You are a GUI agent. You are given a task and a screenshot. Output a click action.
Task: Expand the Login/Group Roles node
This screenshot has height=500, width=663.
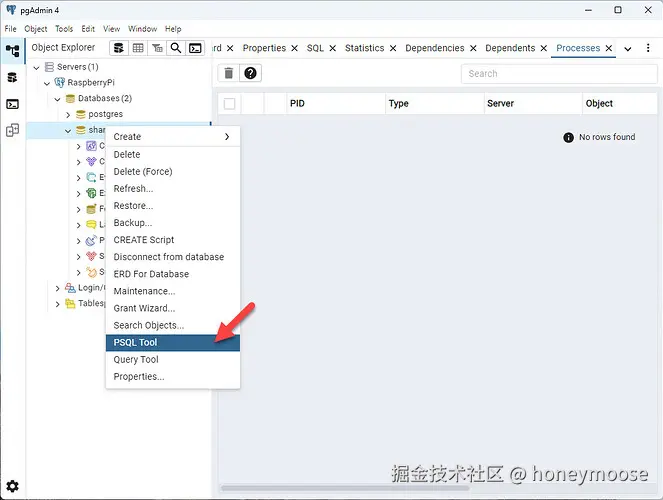58,288
